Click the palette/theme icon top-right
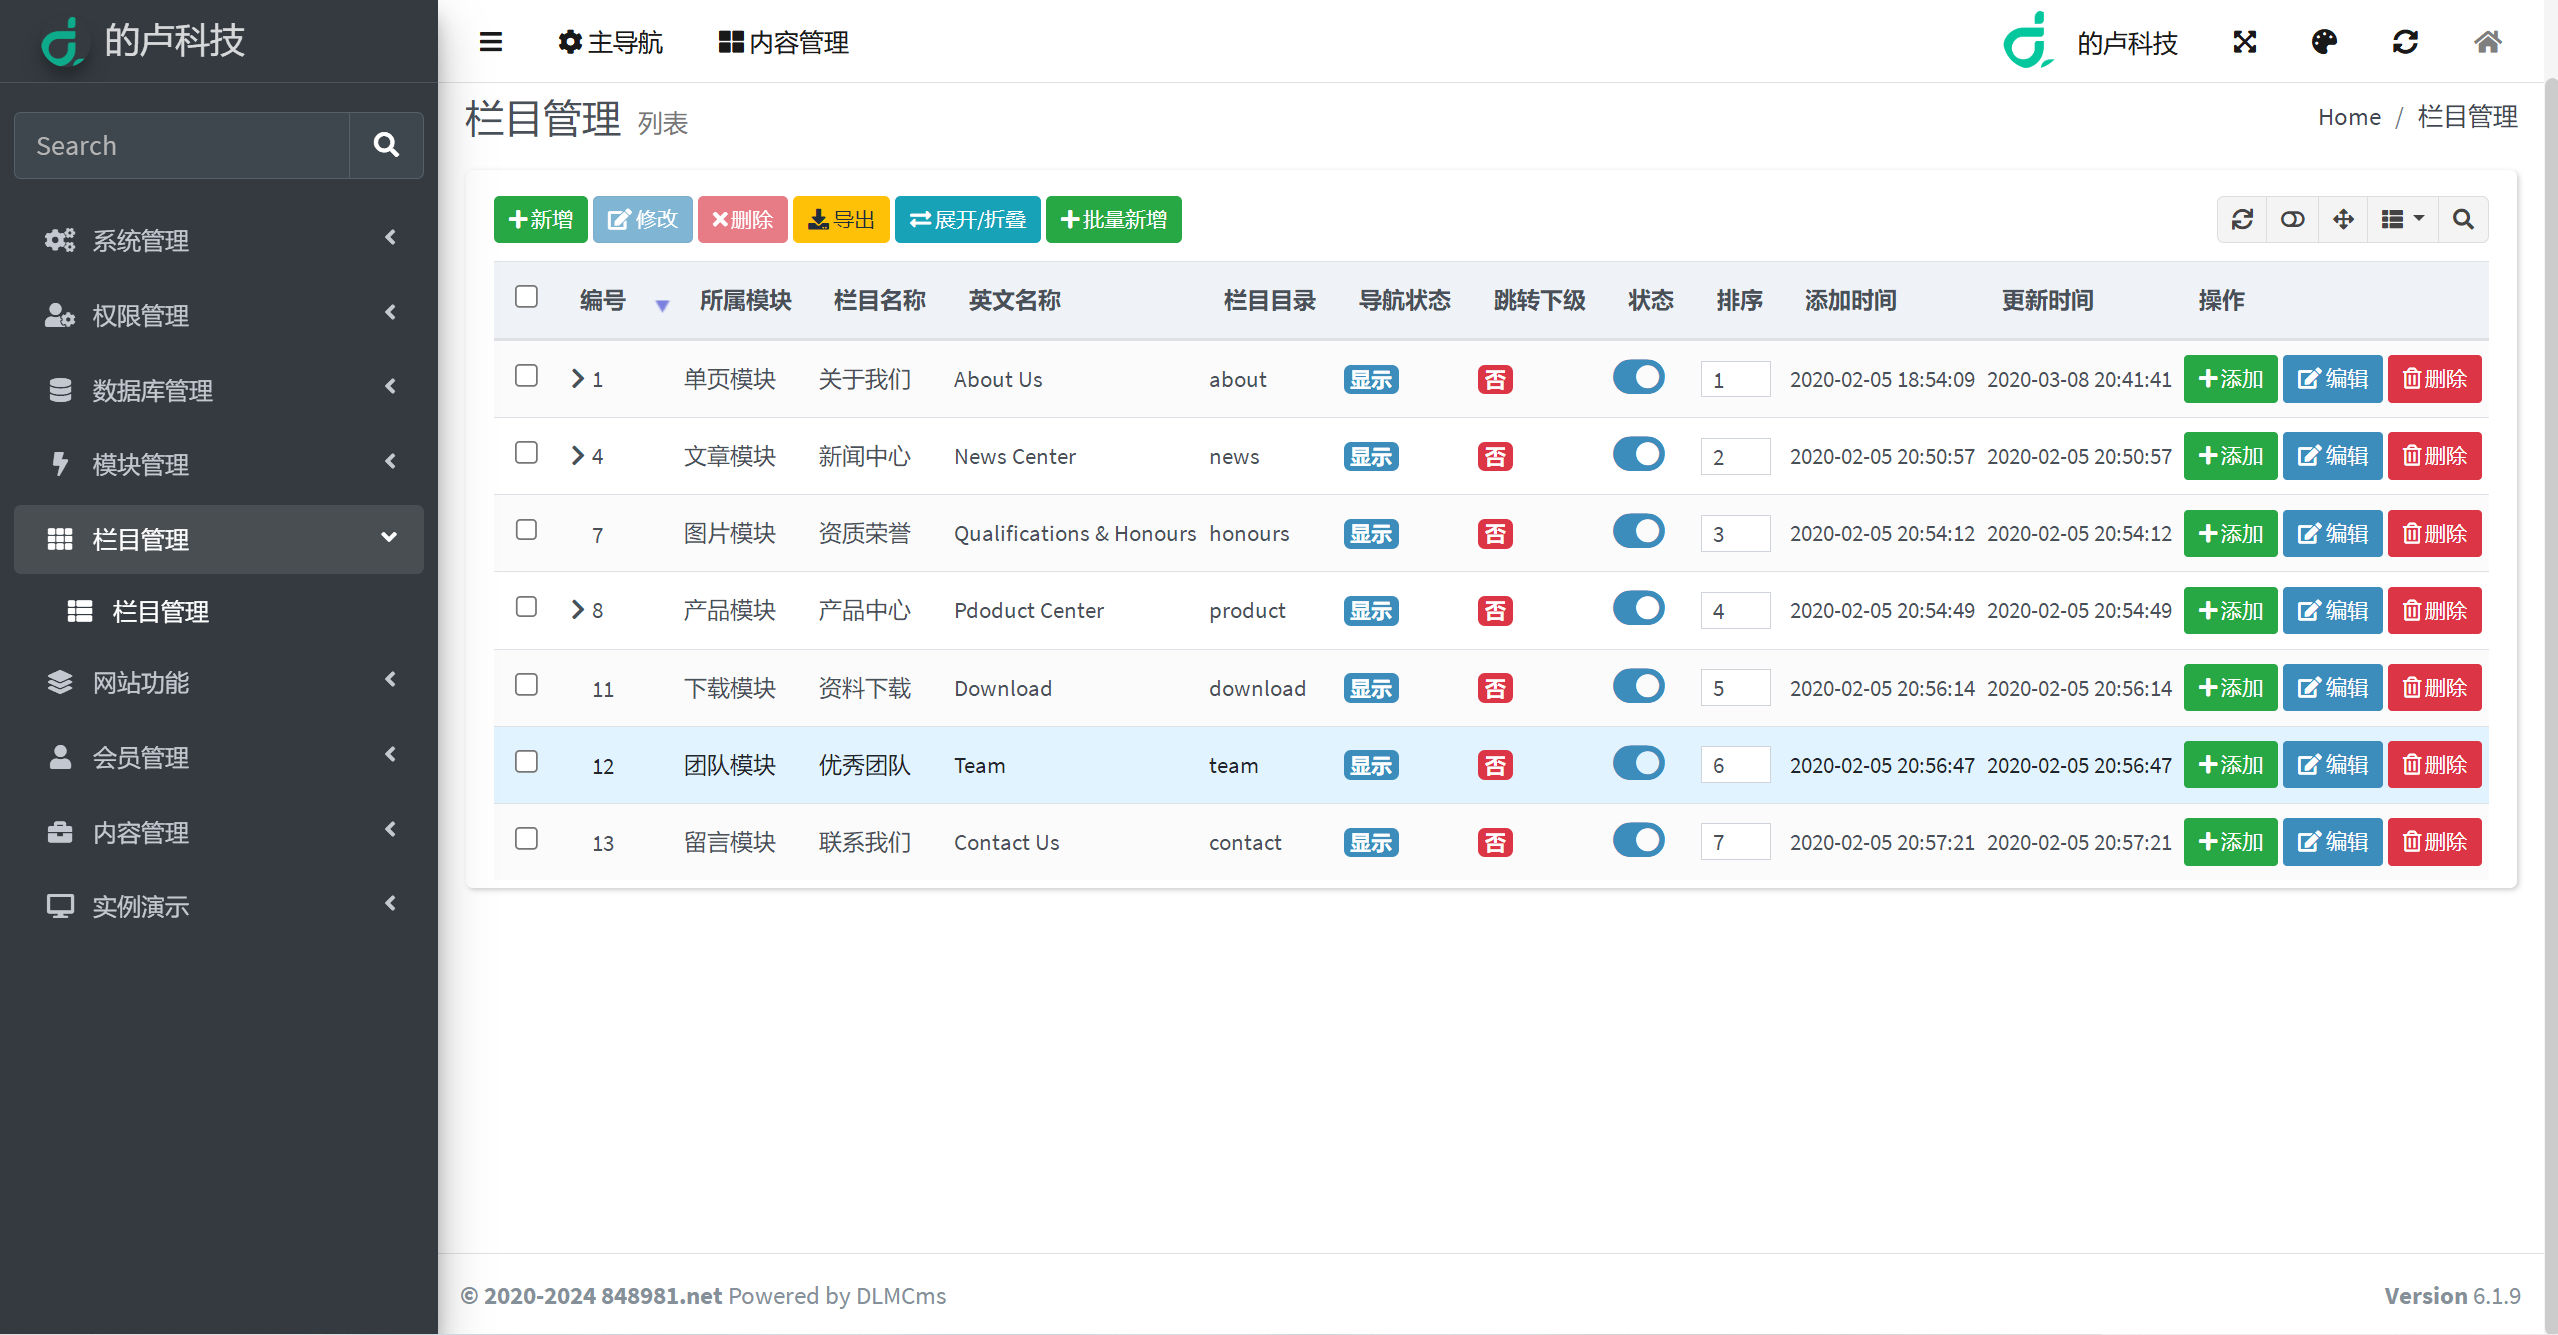2558x1335 pixels. point(2323,42)
